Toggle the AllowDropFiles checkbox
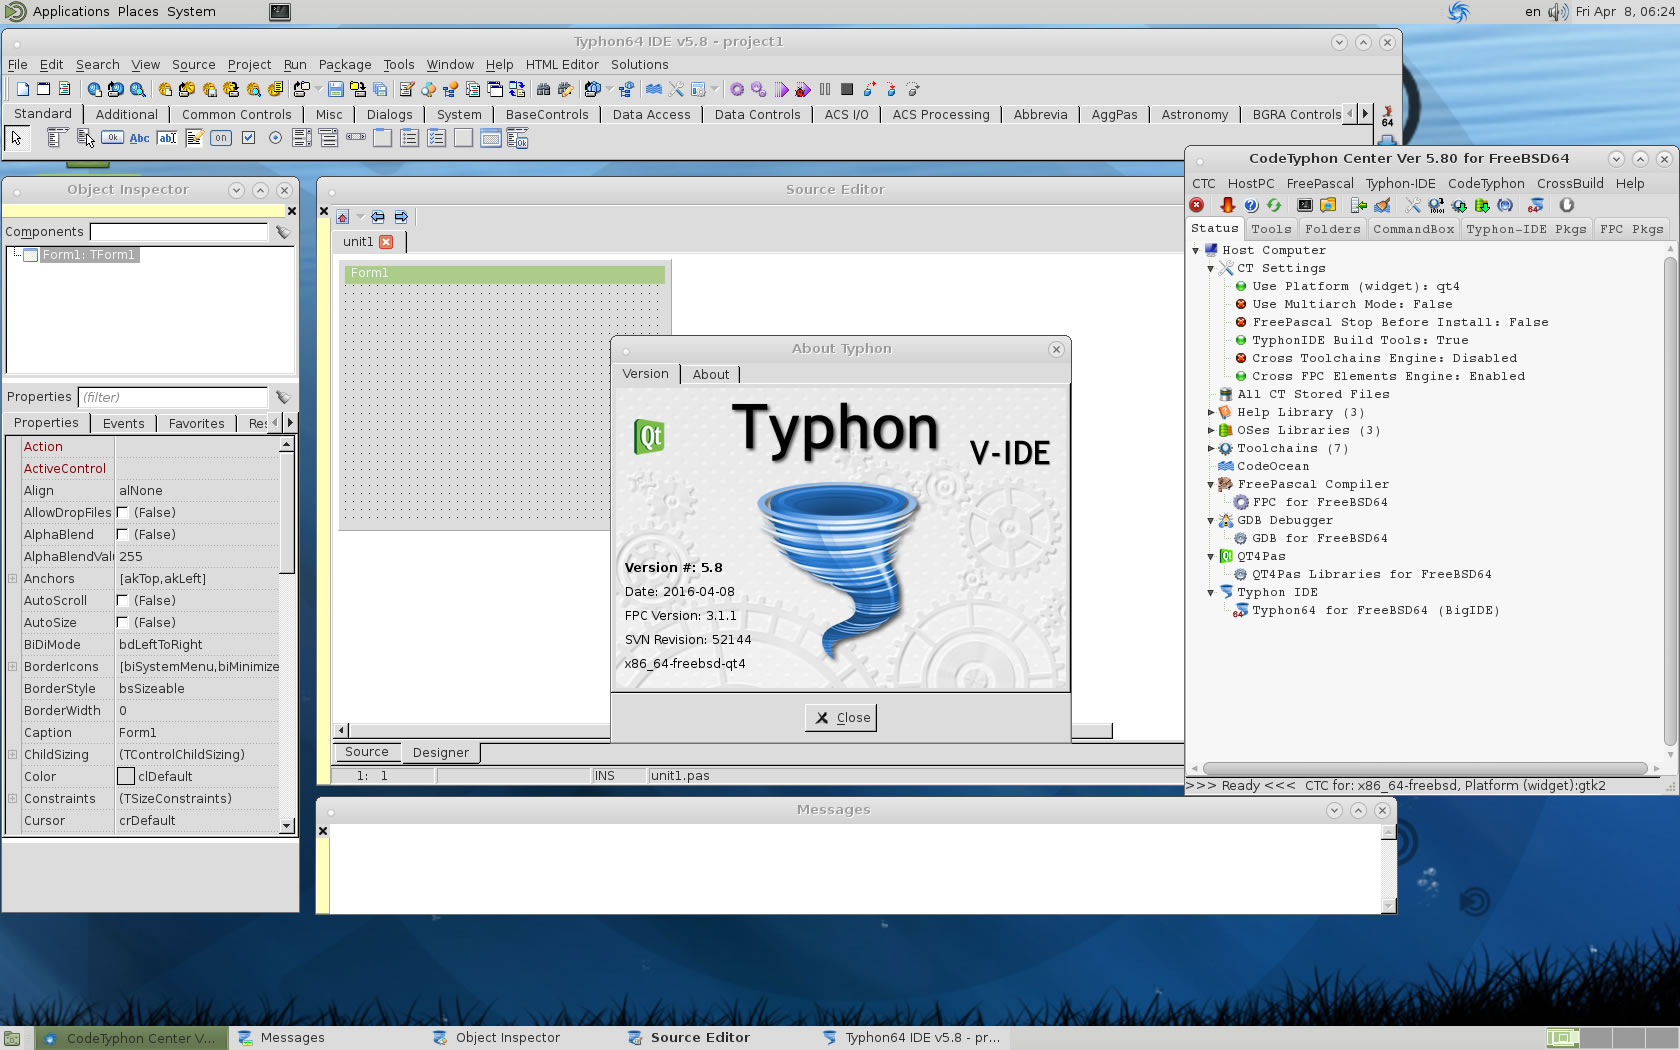The height and width of the screenshot is (1050, 1680). point(123,513)
